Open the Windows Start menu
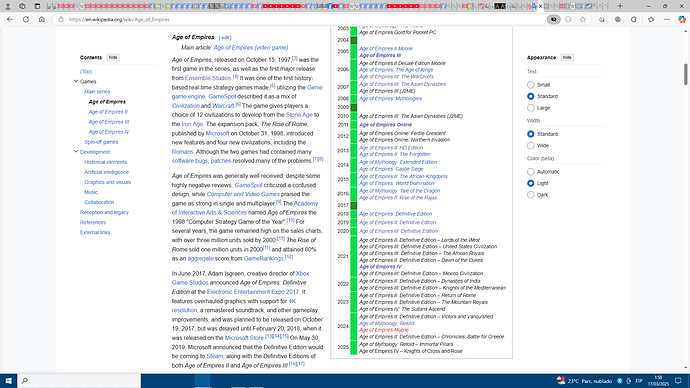This screenshot has width=690, height=388. pyautogui.click(x=8, y=381)
